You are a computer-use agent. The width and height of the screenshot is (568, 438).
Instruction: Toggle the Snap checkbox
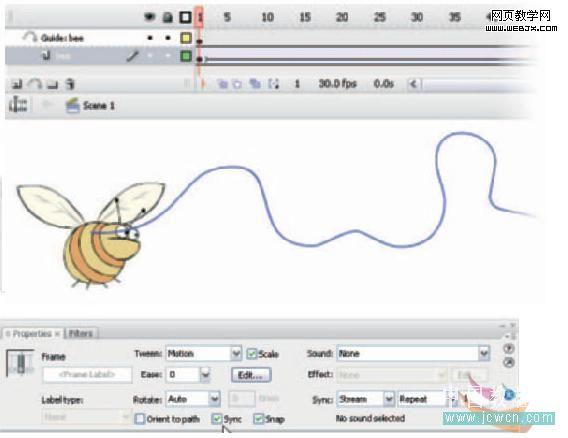point(258,419)
